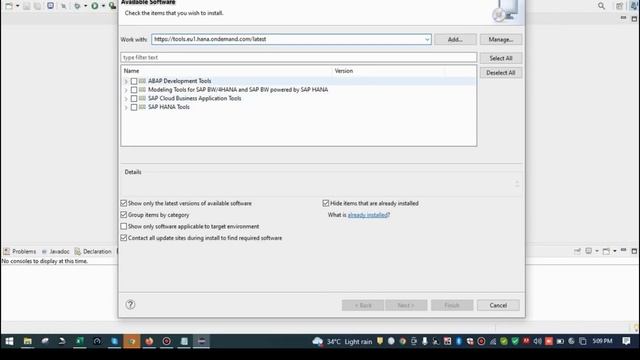Open the Work with URL dropdown arrow

tap(427, 40)
